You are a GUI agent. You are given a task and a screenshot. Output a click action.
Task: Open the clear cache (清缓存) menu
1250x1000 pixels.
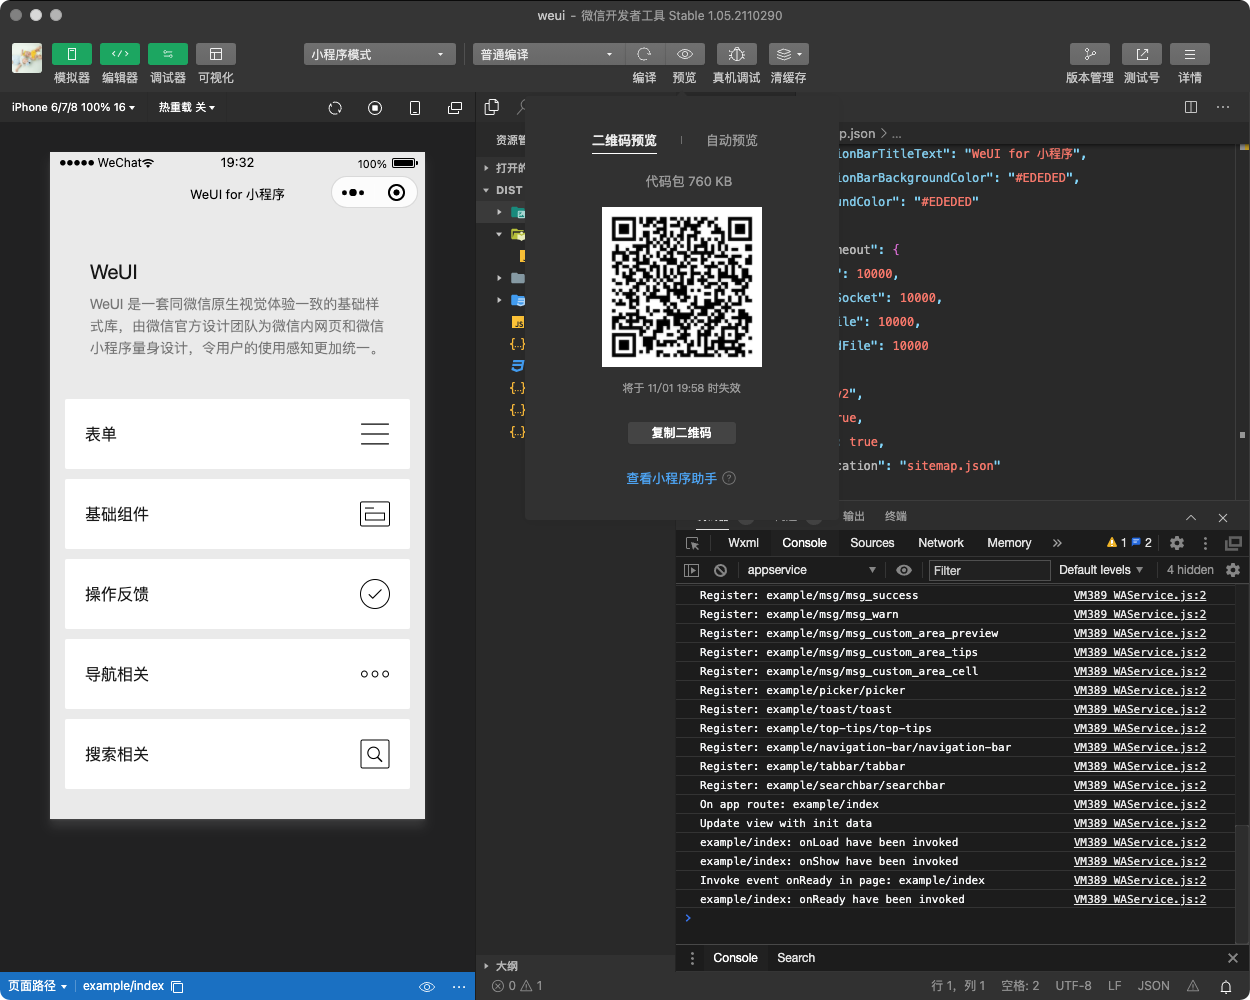click(789, 54)
